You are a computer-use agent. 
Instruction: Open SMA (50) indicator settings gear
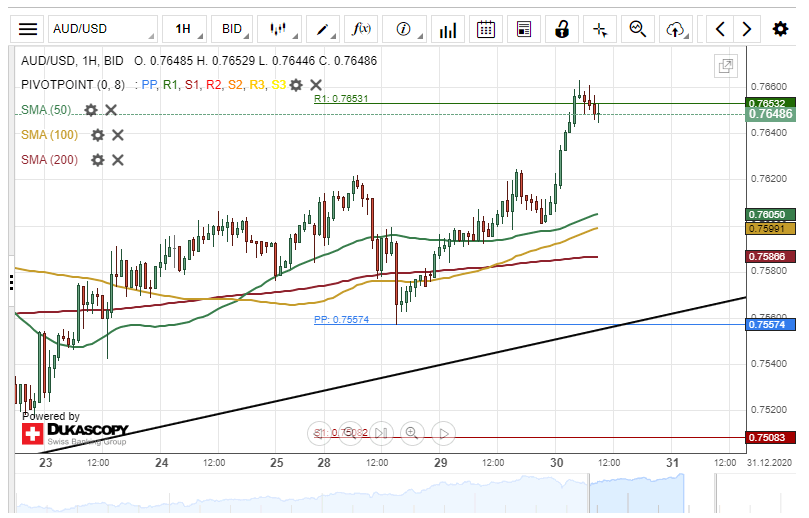coord(91,110)
